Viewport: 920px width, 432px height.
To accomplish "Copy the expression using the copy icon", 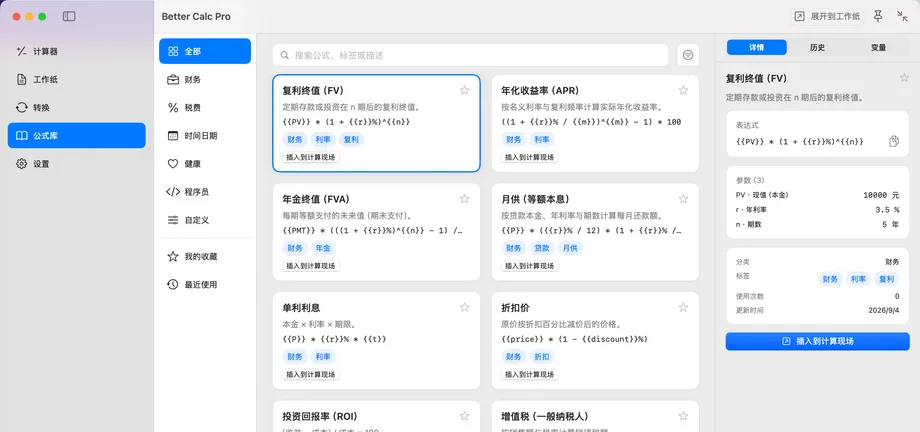I will pos(894,141).
